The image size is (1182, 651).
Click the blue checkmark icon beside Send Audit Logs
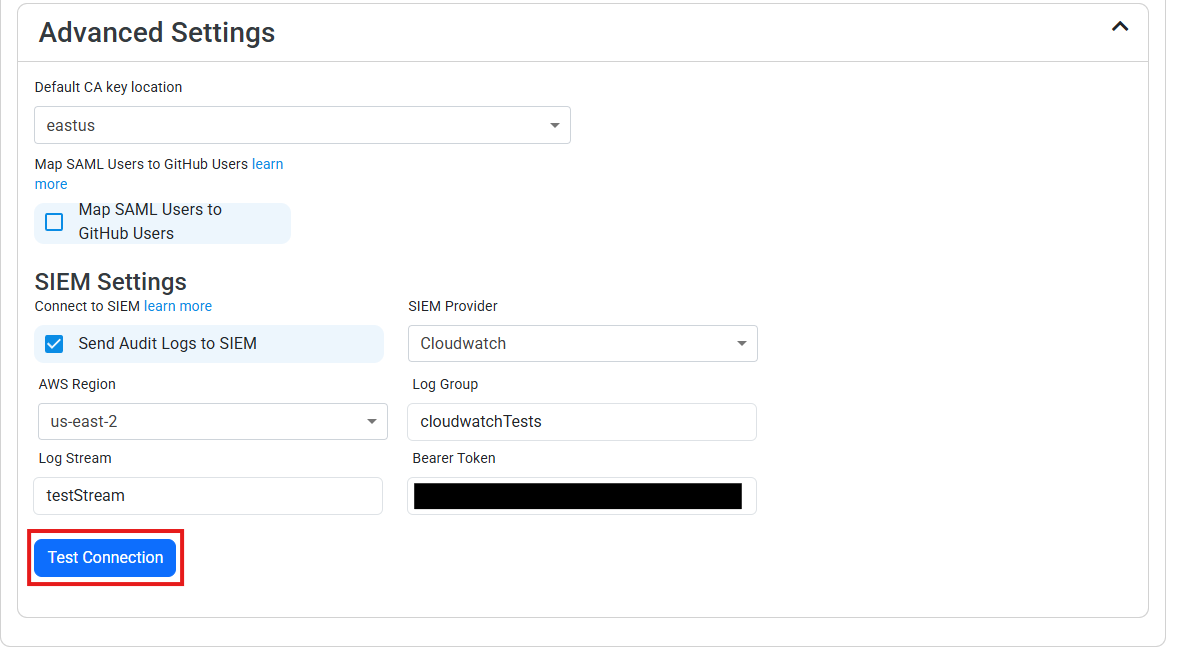point(53,343)
